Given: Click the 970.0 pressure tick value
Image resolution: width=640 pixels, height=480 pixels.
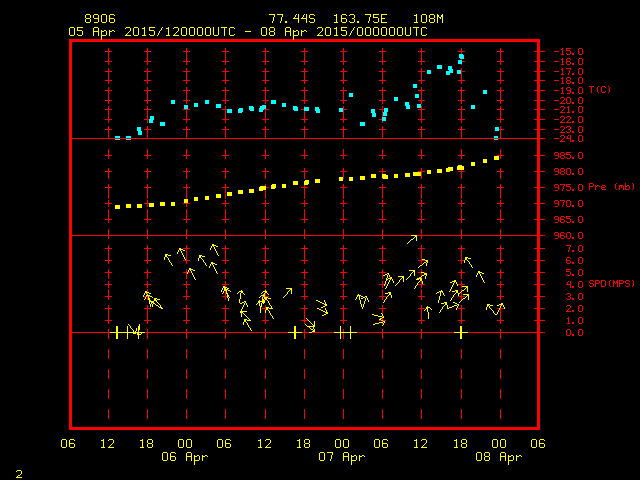Looking at the screenshot, I should [569, 203].
